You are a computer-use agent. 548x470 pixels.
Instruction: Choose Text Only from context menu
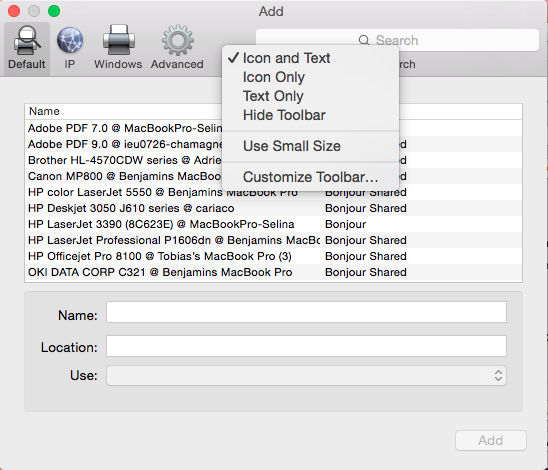click(310, 96)
